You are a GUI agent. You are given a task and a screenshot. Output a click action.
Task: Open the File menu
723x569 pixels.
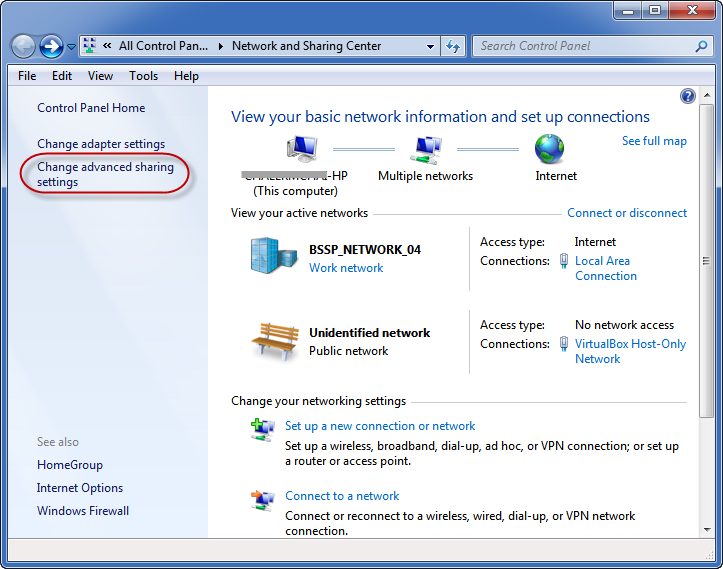coord(27,76)
